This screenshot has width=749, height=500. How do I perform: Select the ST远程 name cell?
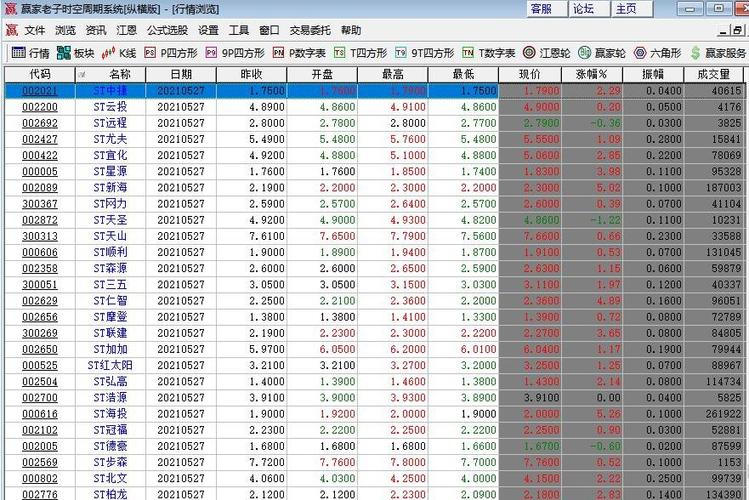point(110,123)
